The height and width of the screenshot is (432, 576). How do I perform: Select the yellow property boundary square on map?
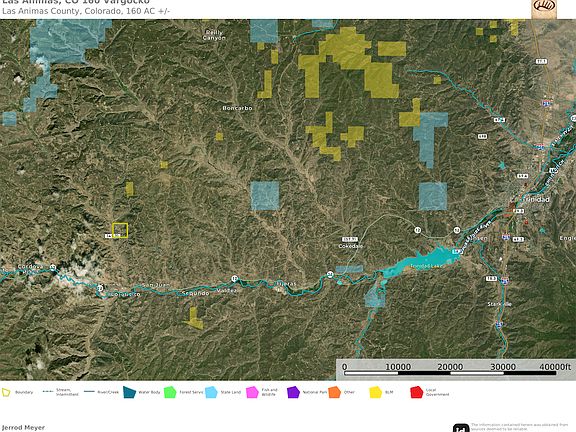pos(120,230)
